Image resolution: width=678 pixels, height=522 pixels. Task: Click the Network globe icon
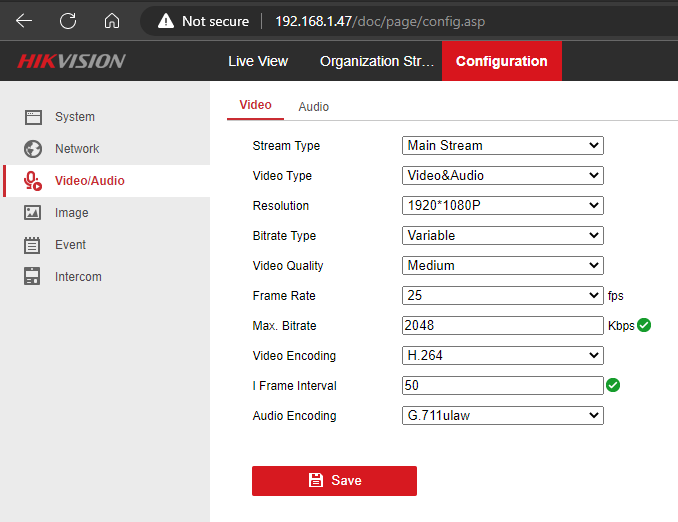click(33, 149)
